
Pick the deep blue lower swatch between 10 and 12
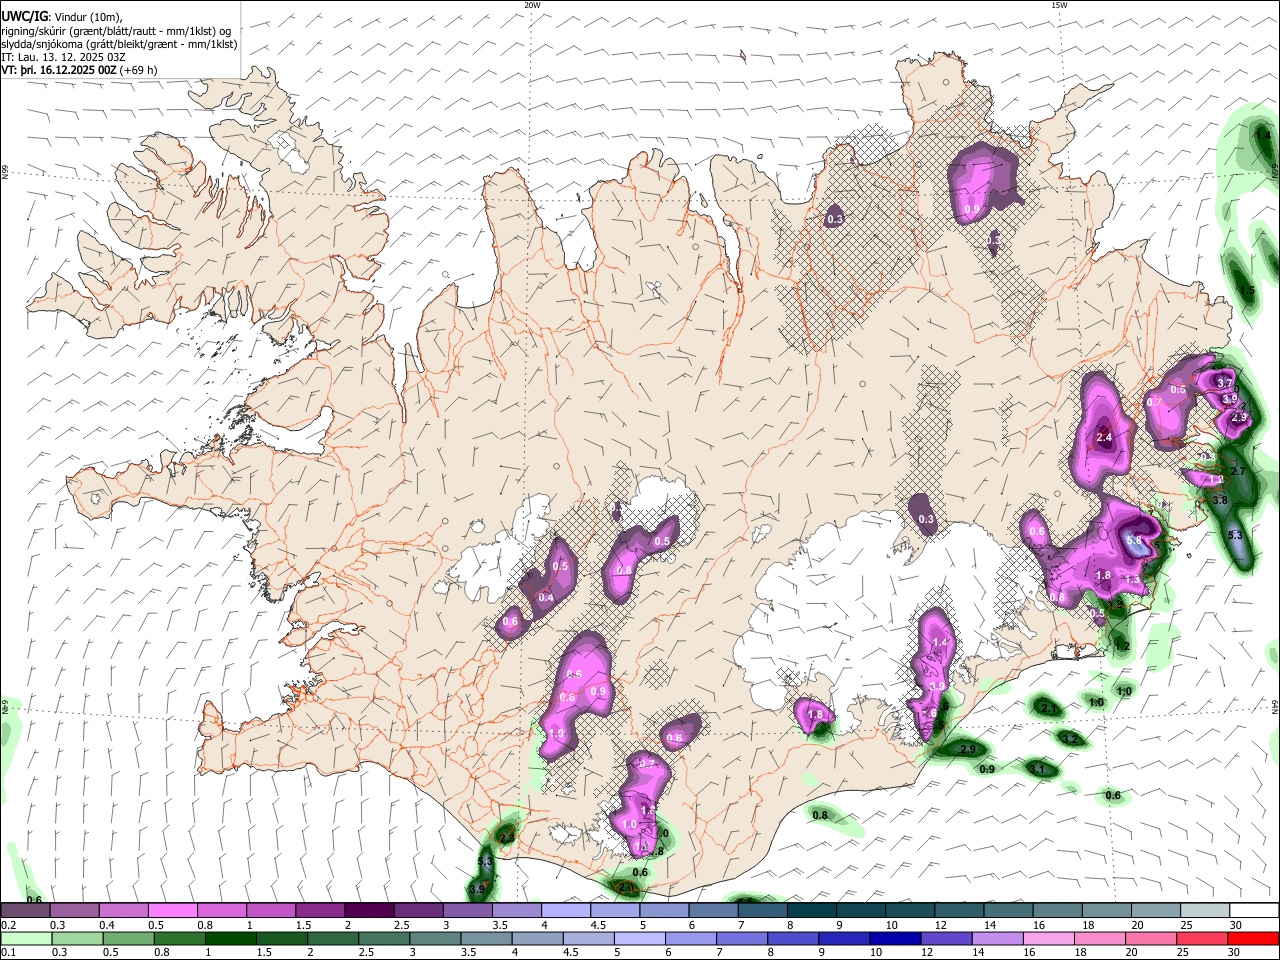pyautogui.click(x=896, y=938)
